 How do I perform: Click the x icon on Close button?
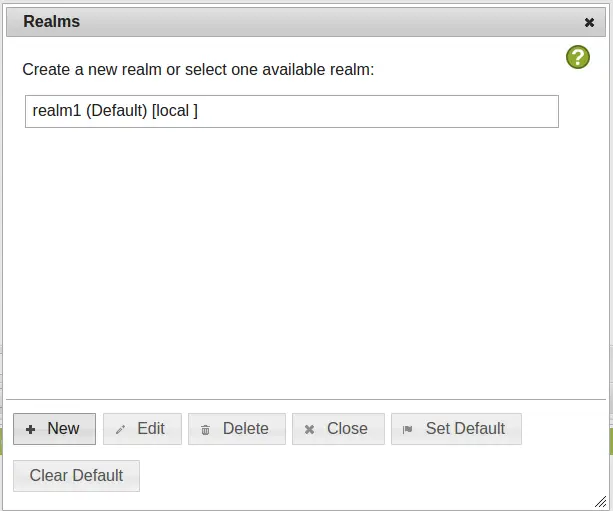click(309, 430)
